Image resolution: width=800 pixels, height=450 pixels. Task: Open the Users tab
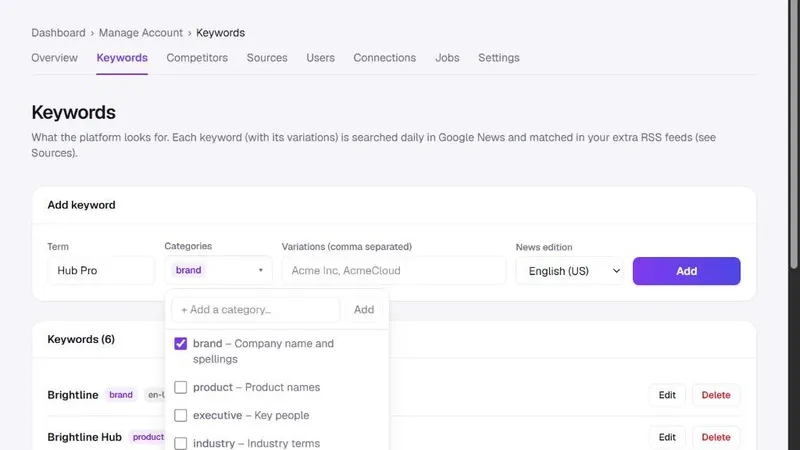tap(320, 58)
